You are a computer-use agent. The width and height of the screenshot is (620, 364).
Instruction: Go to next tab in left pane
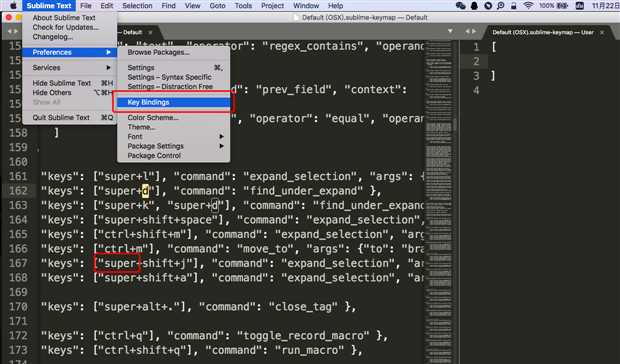pos(16,31)
